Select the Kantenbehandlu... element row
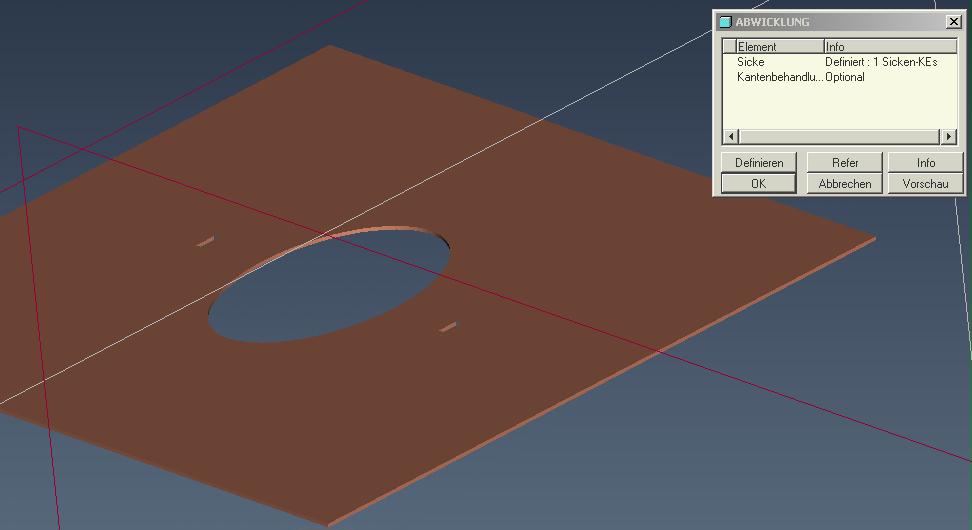Screen dimensions: 972x530 coord(840,77)
